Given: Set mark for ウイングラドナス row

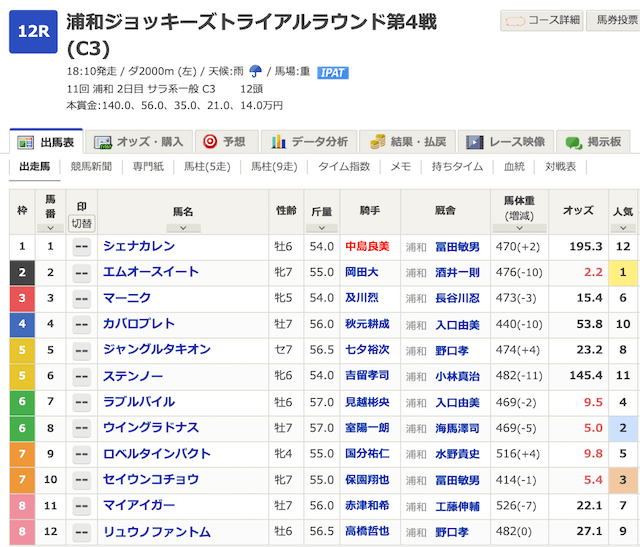Looking at the screenshot, I should coord(82,428).
